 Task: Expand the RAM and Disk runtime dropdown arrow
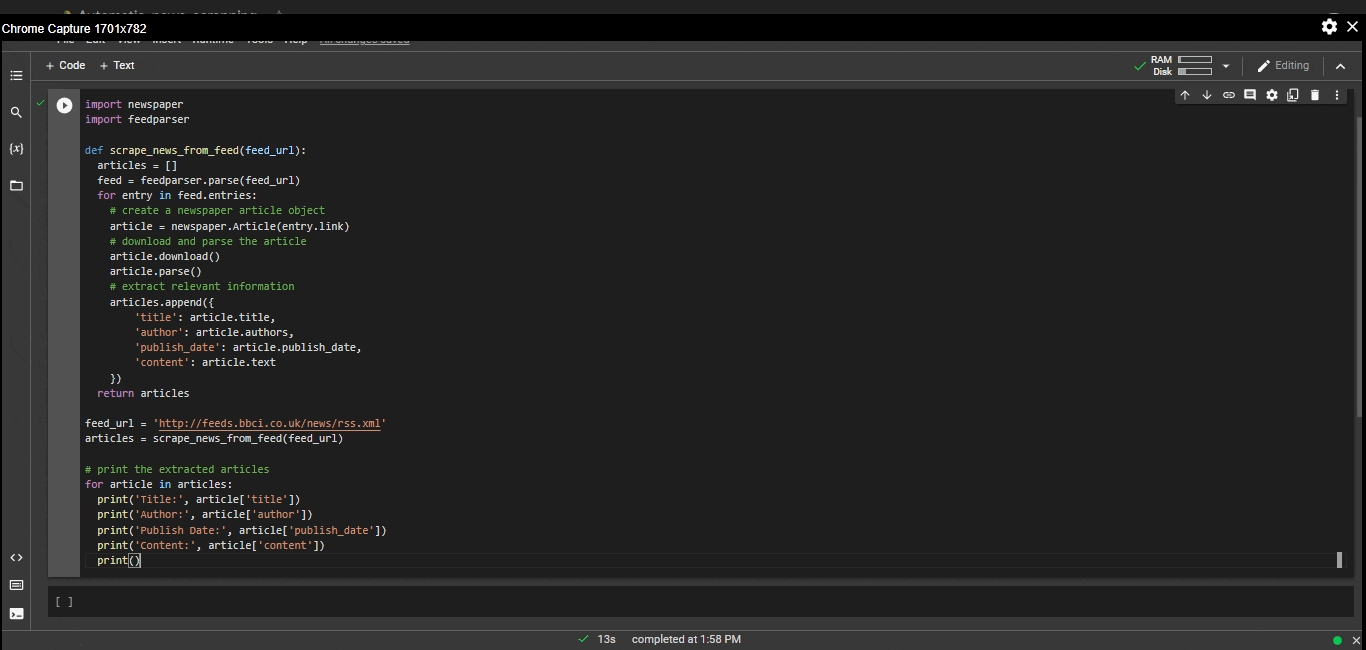1226,66
